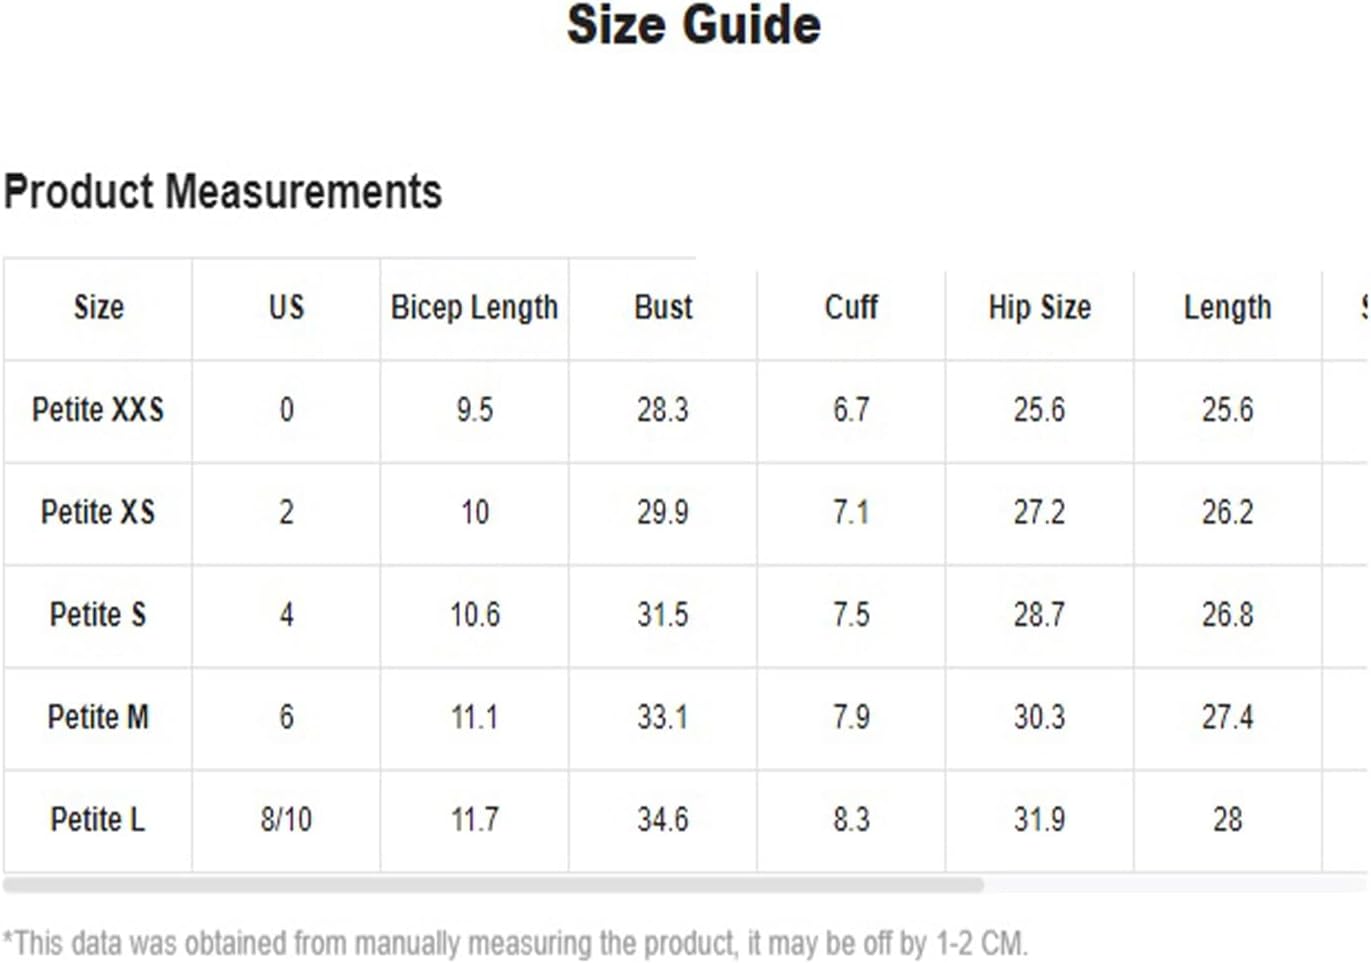Select the 11.7 bicep length cell
This screenshot has width=1371, height=963.
[474, 820]
